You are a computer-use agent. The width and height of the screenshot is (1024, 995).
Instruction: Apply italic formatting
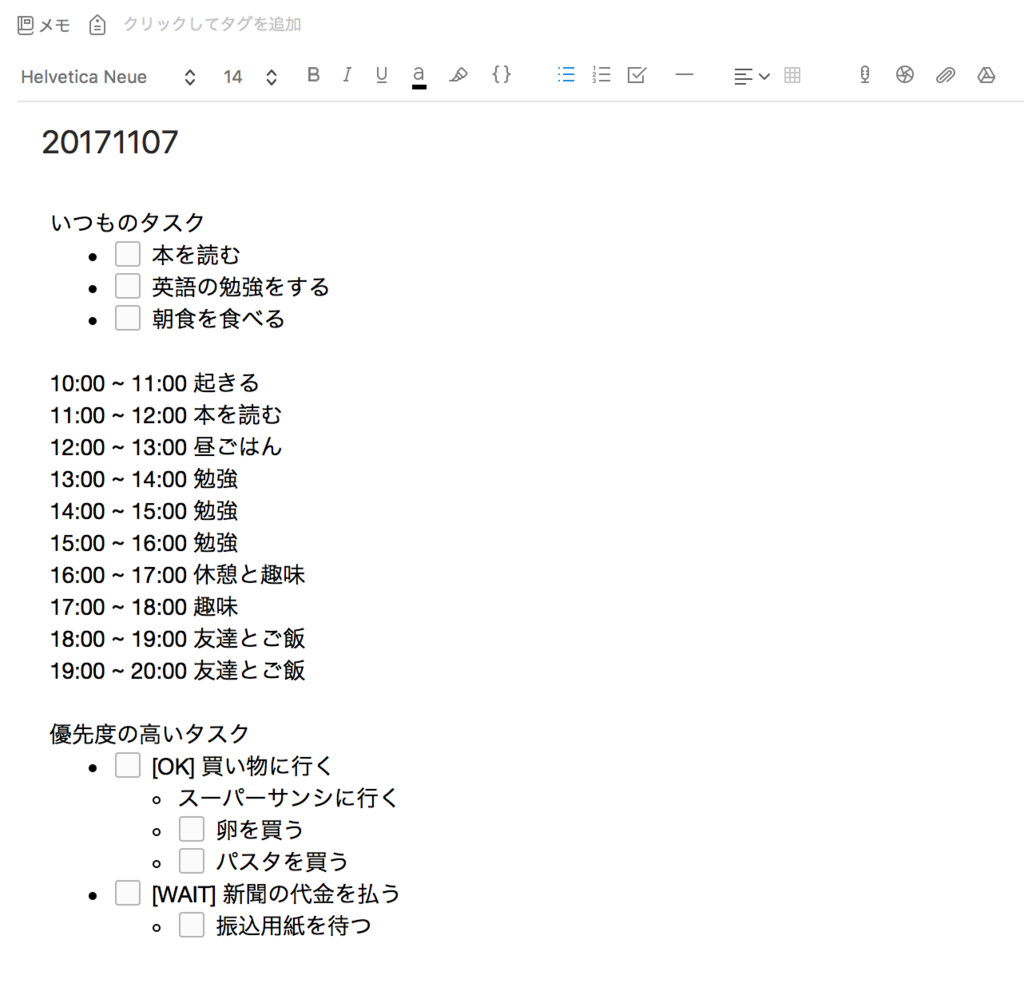[x=347, y=75]
